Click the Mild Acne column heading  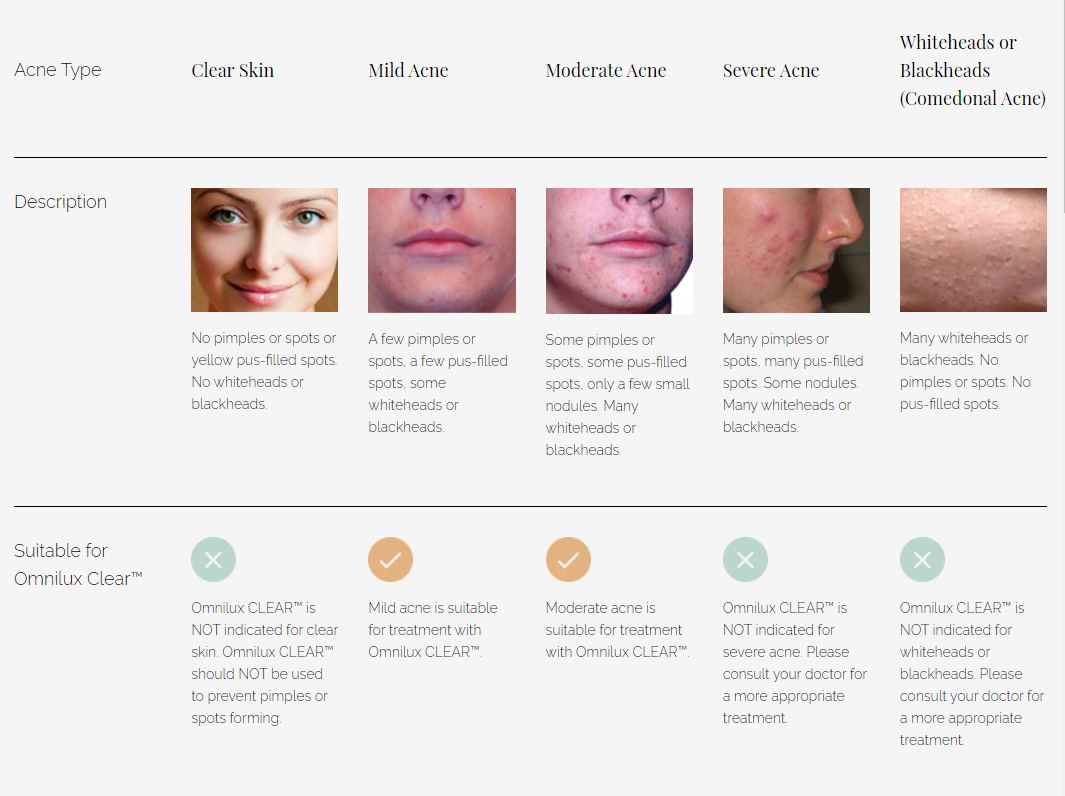pyautogui.click(x=408, y=70)
